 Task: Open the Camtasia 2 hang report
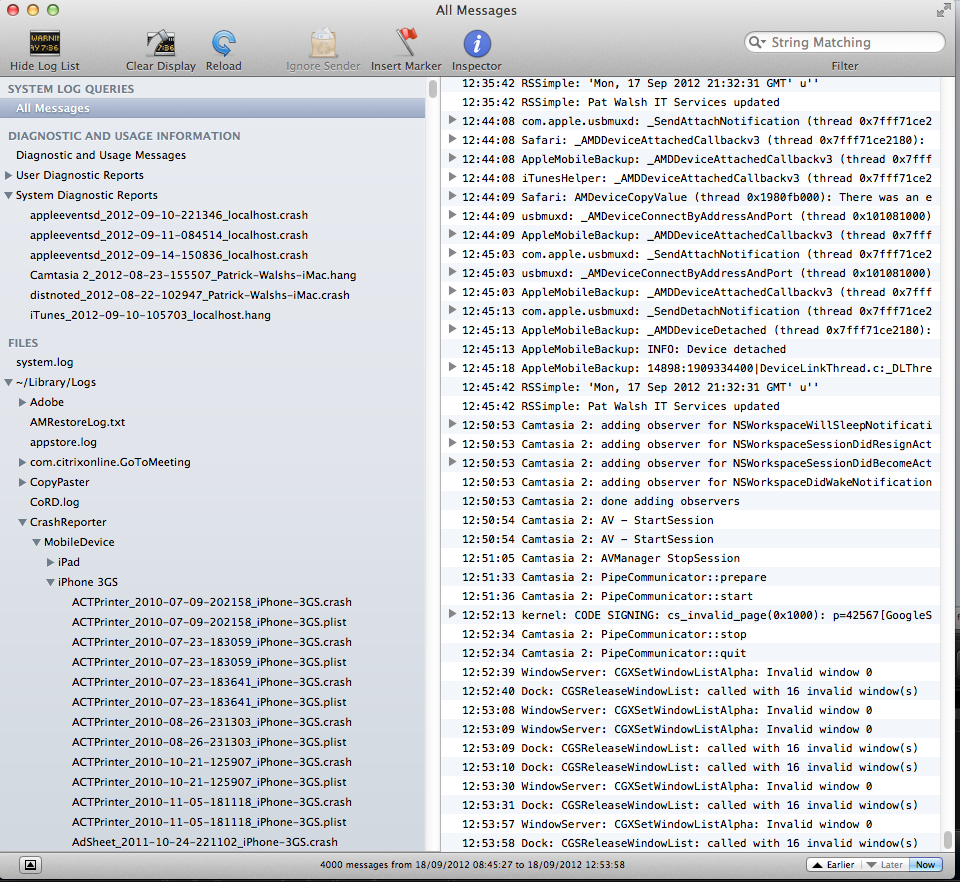pos(193,275)
